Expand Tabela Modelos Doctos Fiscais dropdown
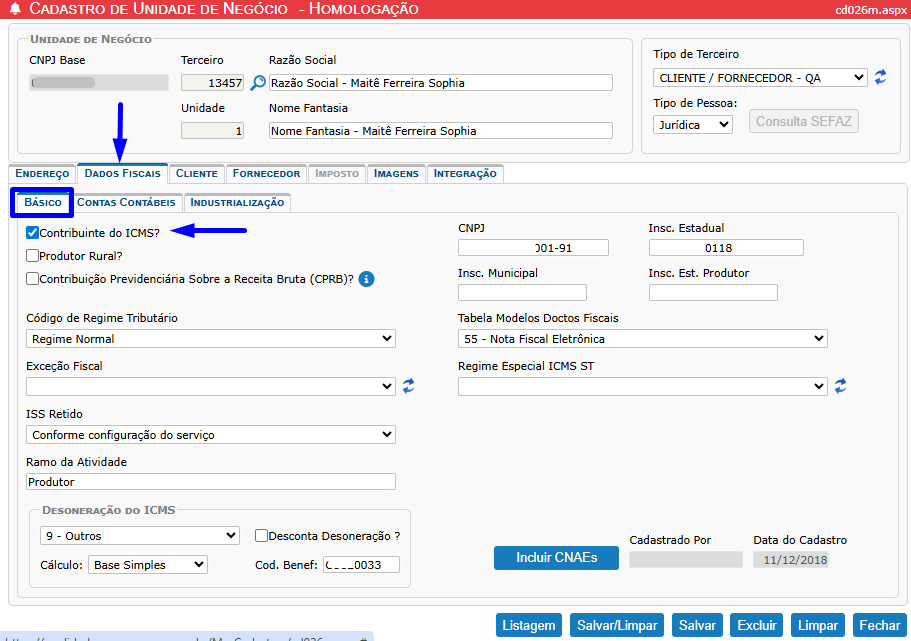Viewport: 911px width, 641px height. (x=642, y=339)
